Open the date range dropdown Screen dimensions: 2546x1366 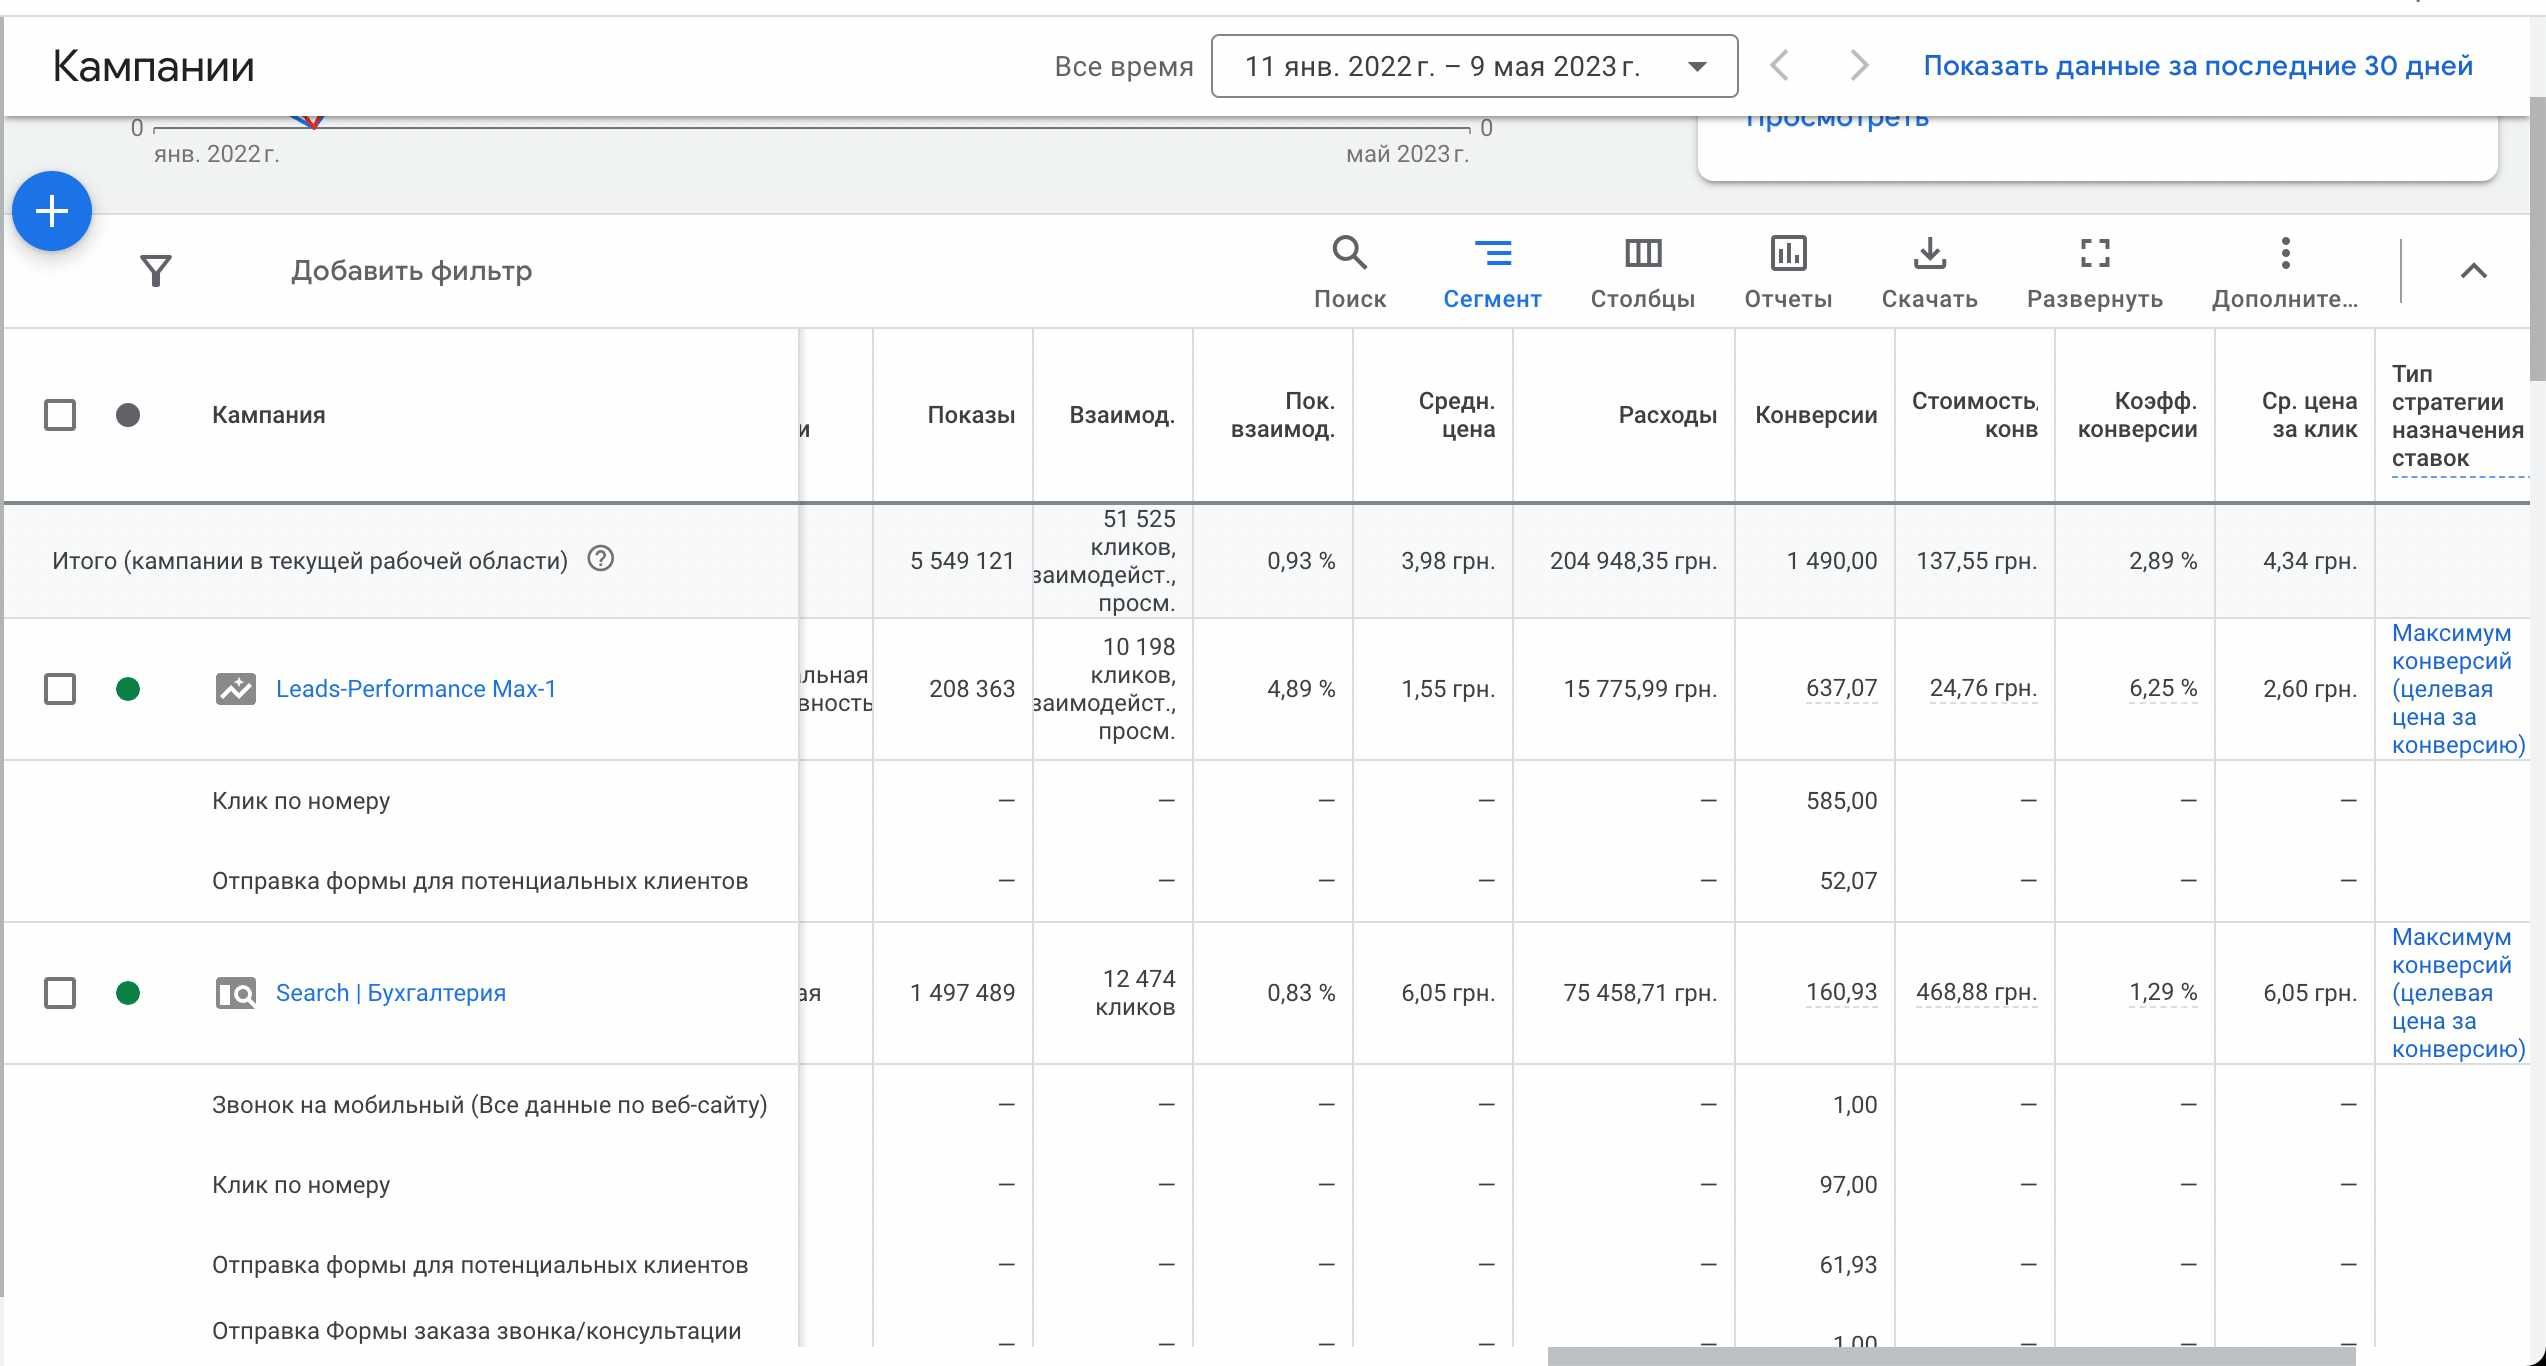click(1474, 66)
